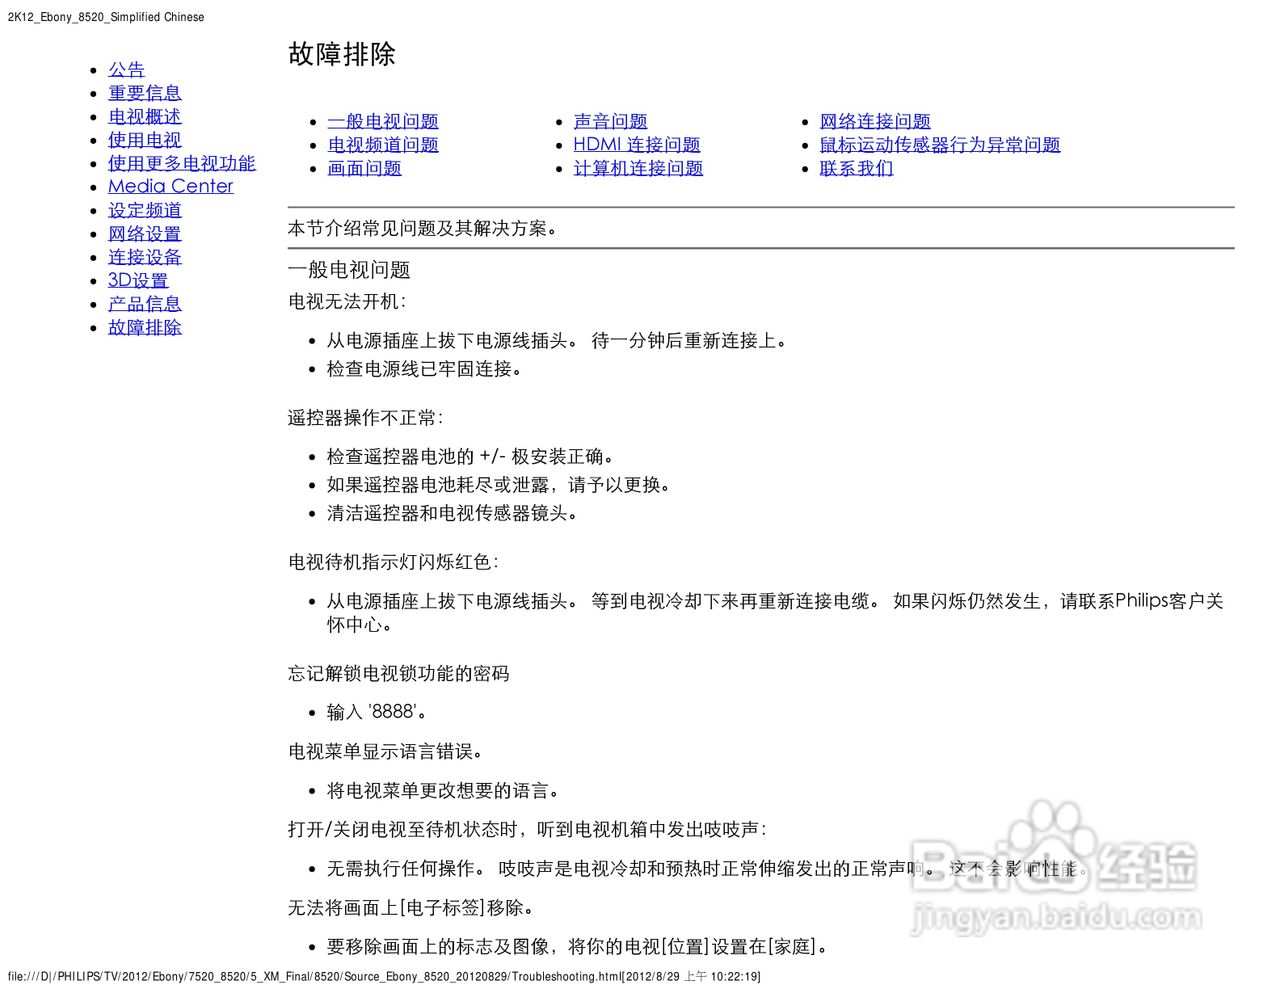The width and height of the screenshot is (1280, 989).
Task: Open the 网络连接问题 link
Action: [x=875, y=121]
